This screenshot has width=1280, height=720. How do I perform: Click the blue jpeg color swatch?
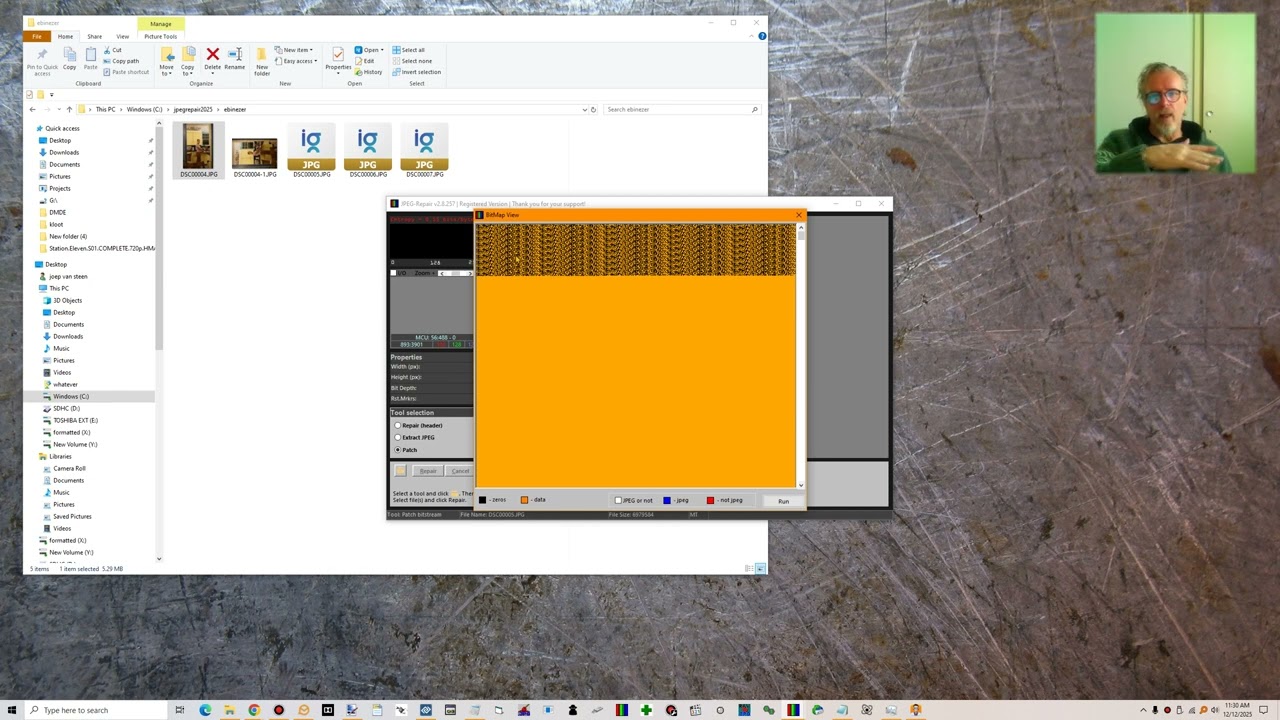click(x=667, y=500)
